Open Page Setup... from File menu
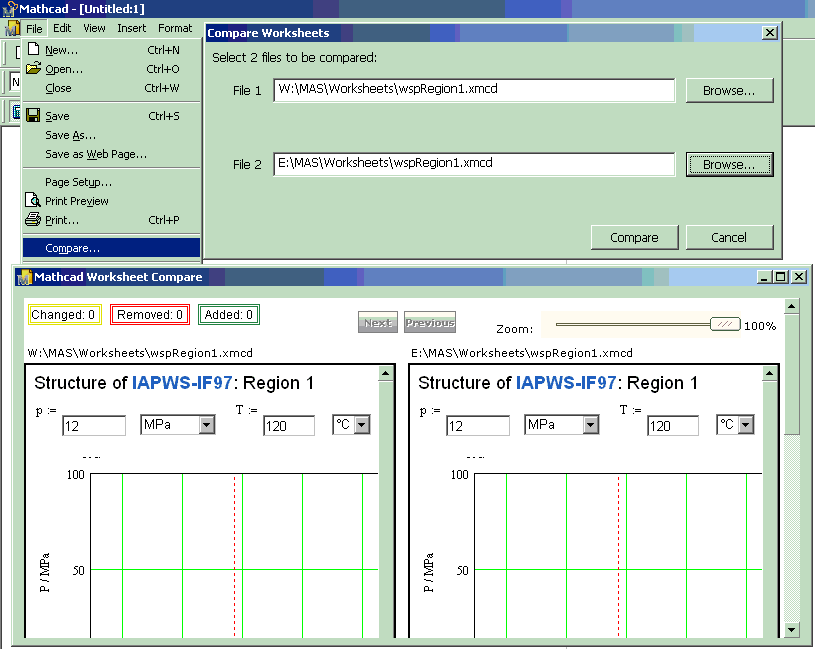The width and height of the screenshot is (815, 649). coord(111,182)
